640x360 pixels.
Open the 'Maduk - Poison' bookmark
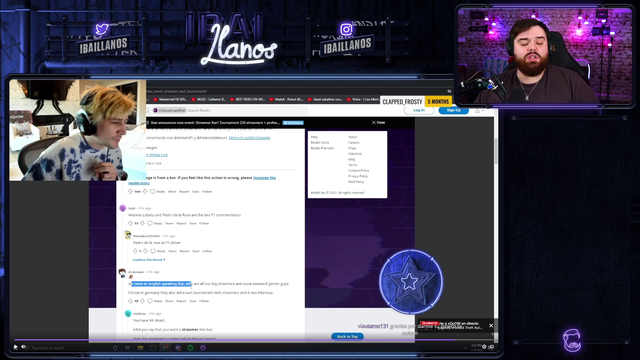click(x=286, y=99)
